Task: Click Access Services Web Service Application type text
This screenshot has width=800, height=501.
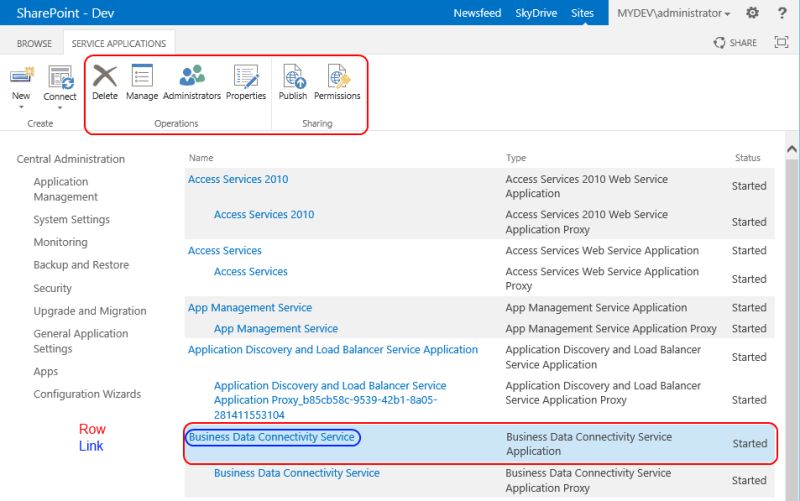Action: click(602, 250)
